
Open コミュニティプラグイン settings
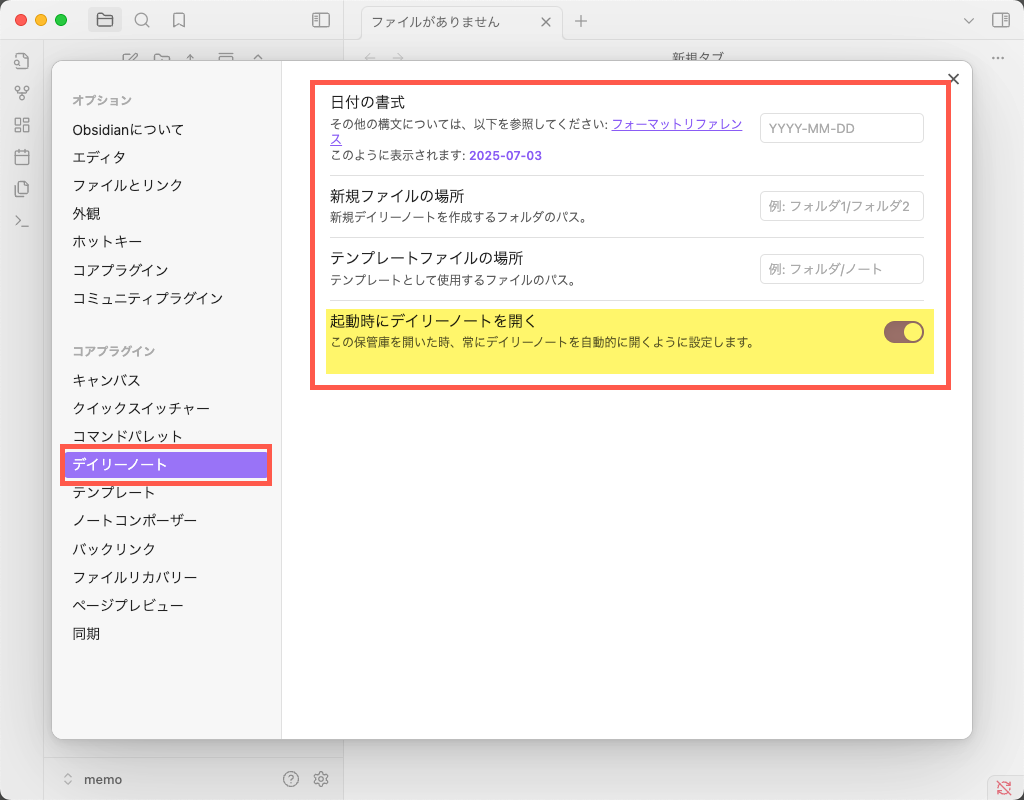pyautogui.click(x=148, y=298)
